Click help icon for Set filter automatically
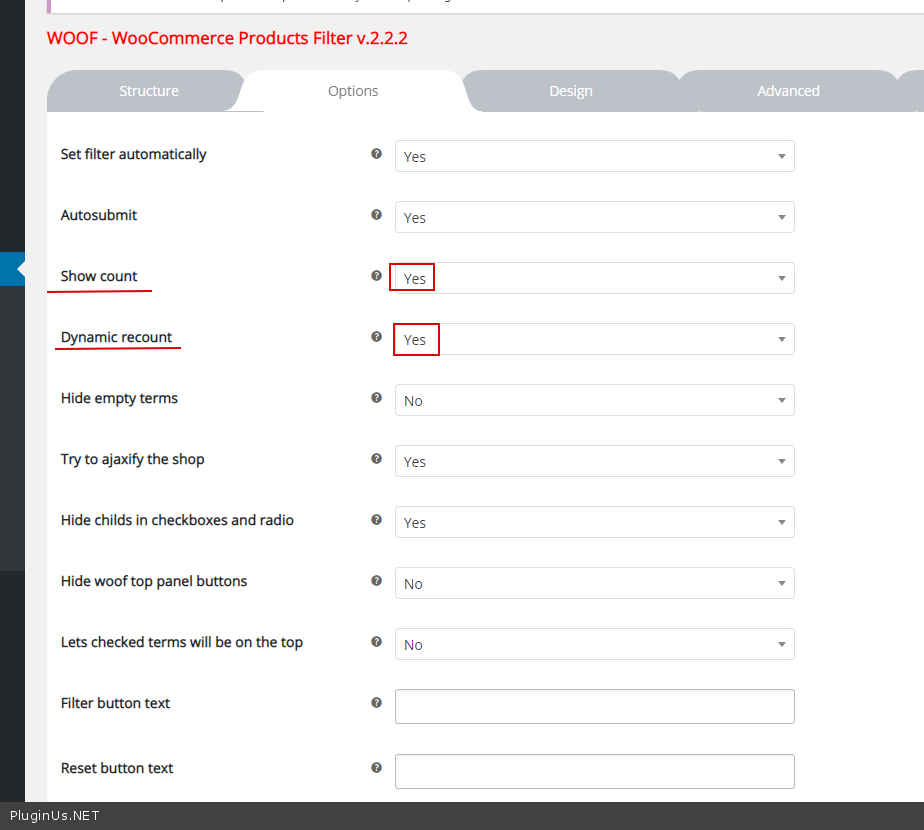Viewport: 924px width, 830px height. click(377, 154)
